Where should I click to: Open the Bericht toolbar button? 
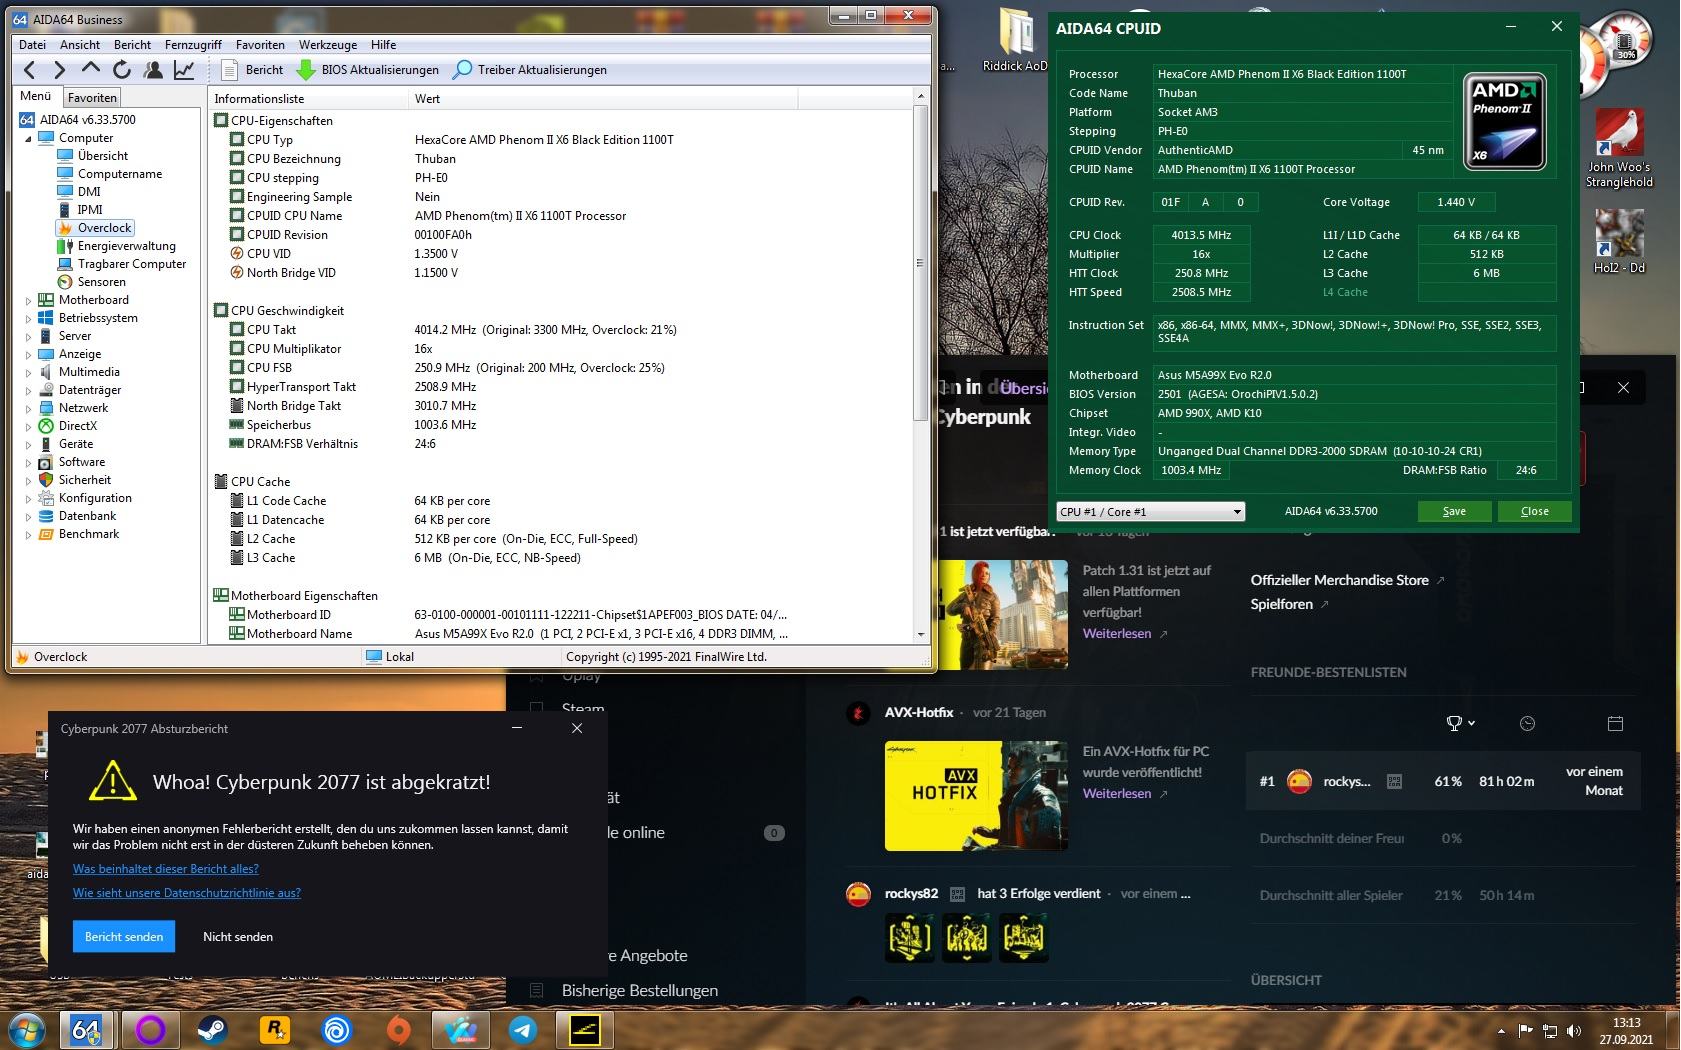tap(252, 69)
